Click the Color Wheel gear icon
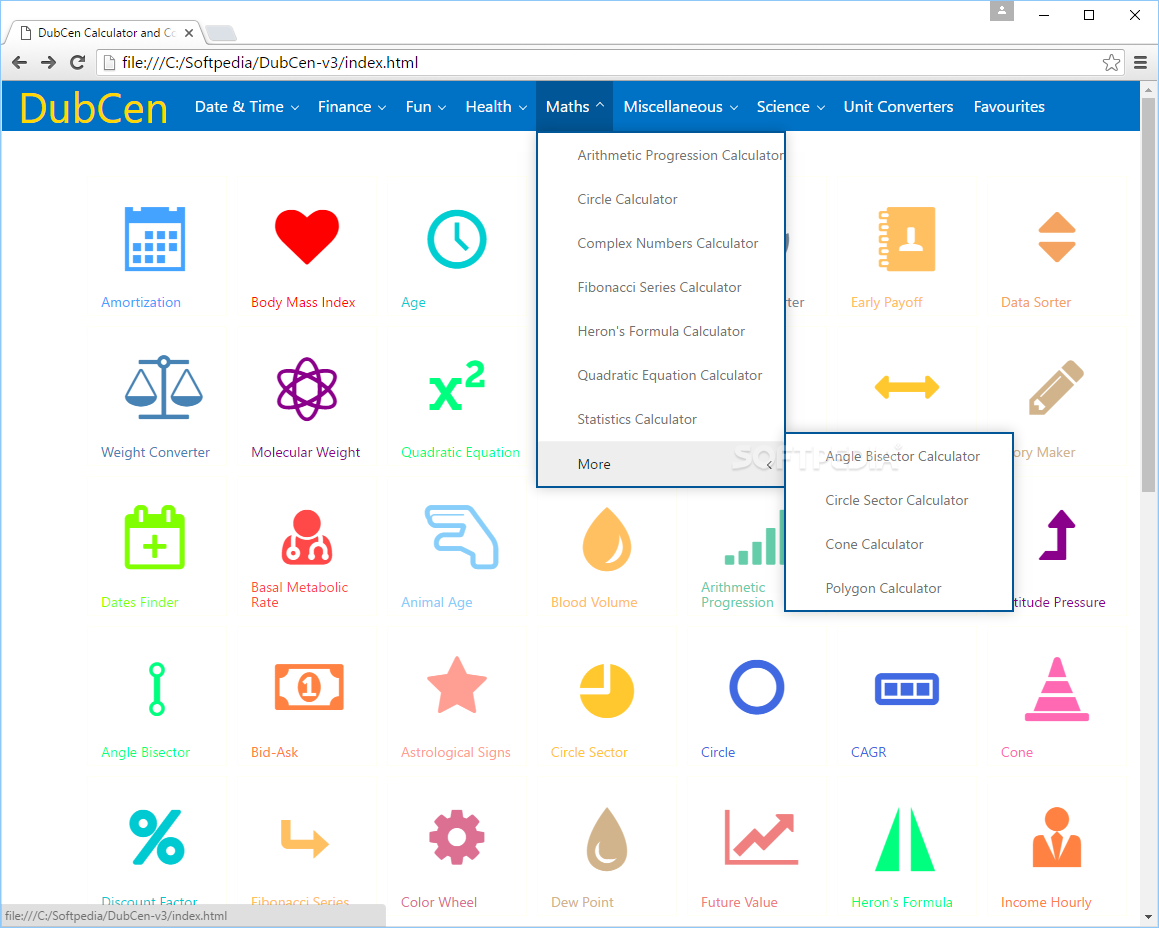This screenshot has width=1159, height=928. click(x=457, y=837)
